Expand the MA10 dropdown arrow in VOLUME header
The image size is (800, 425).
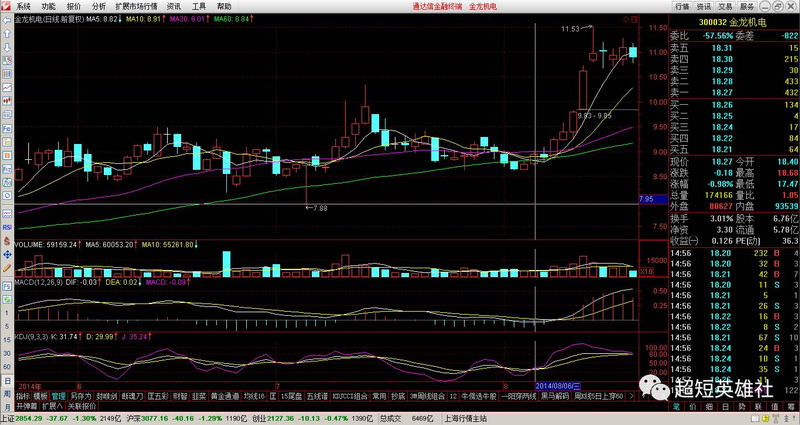(x=197, y=243)
